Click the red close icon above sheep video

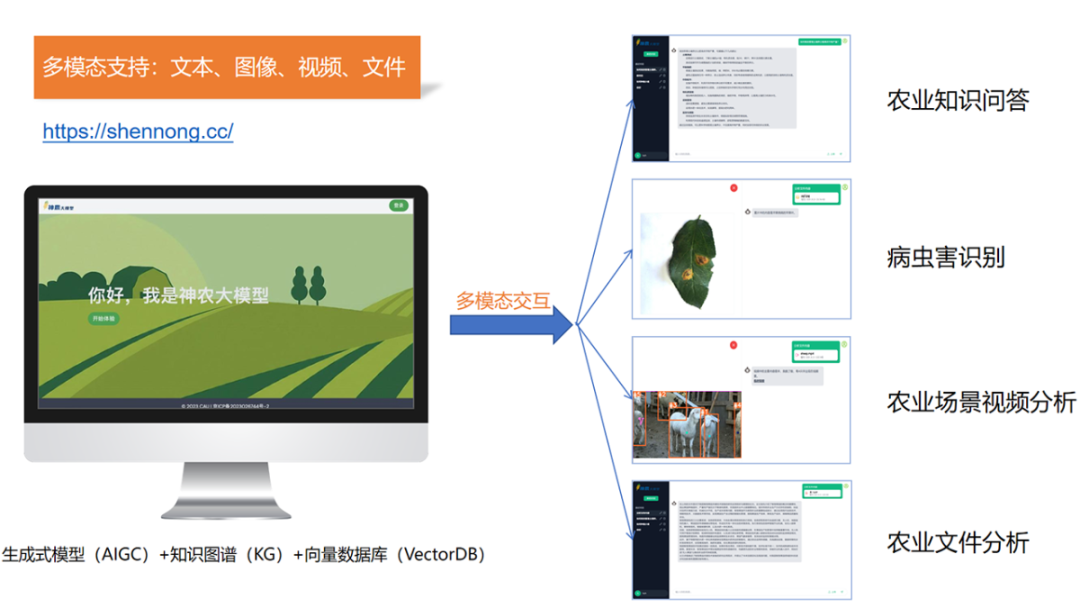pos(733,345)
